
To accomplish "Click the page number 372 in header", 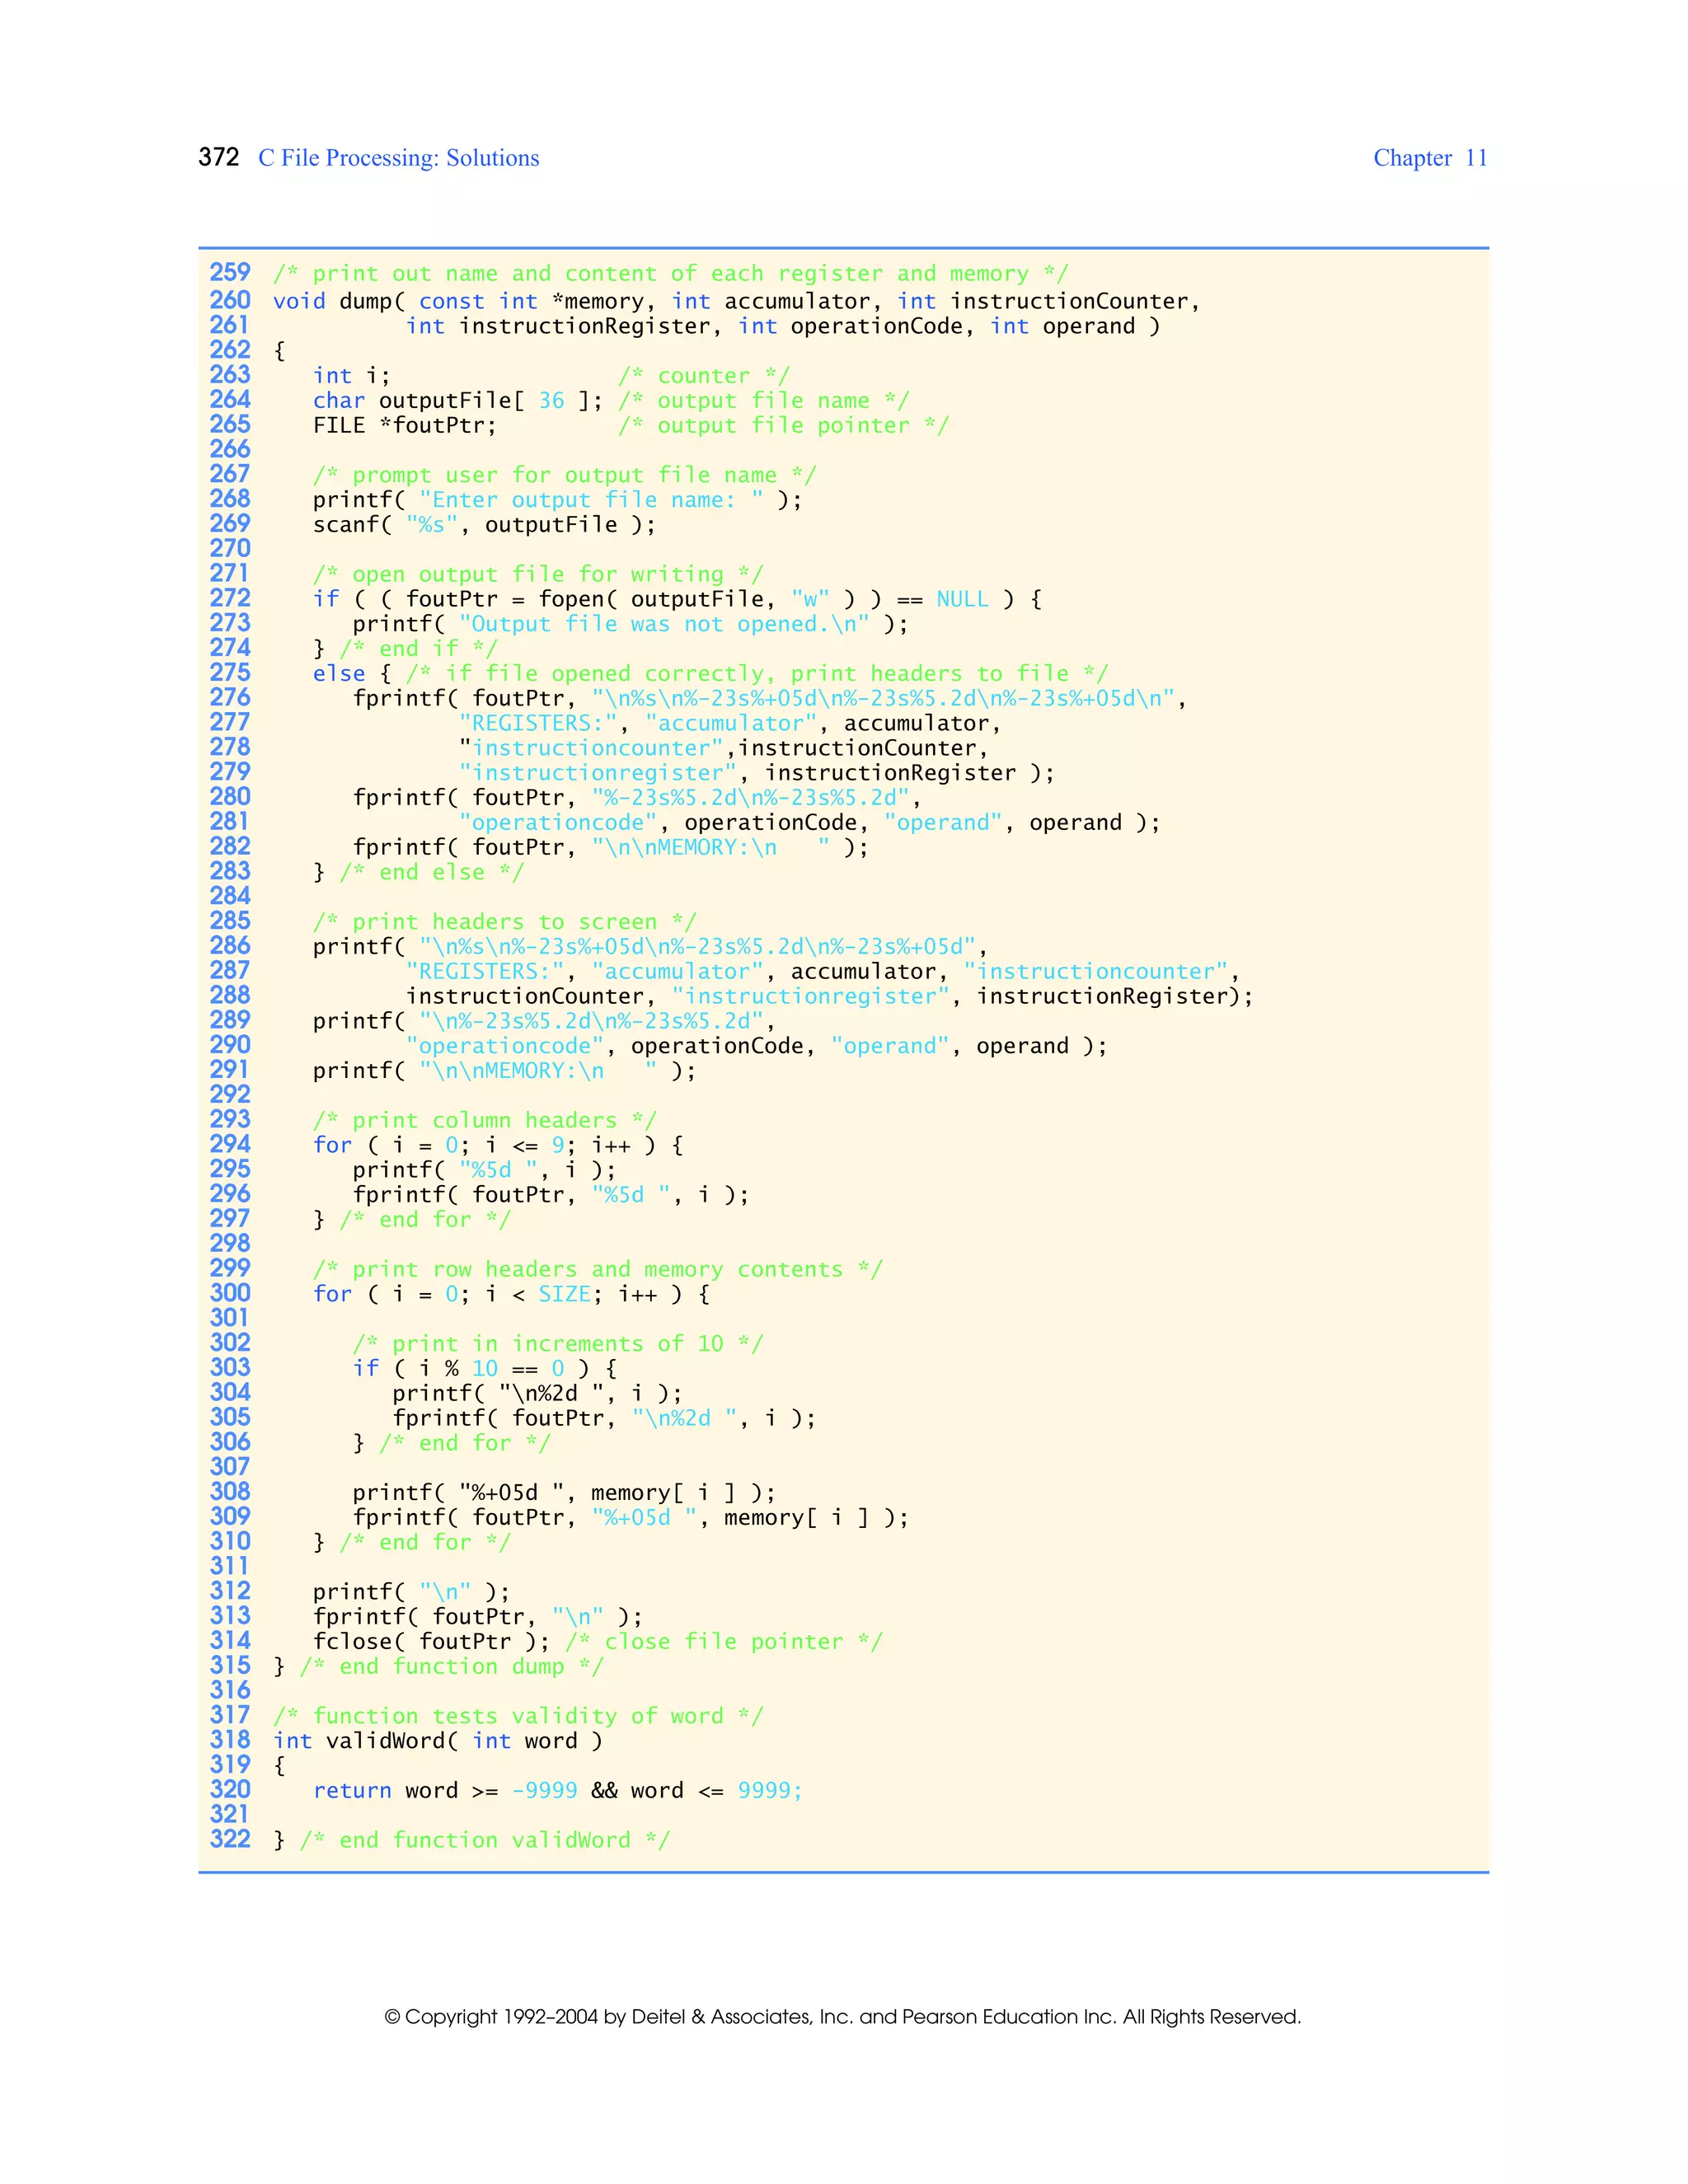I will [x=218, y=157].
